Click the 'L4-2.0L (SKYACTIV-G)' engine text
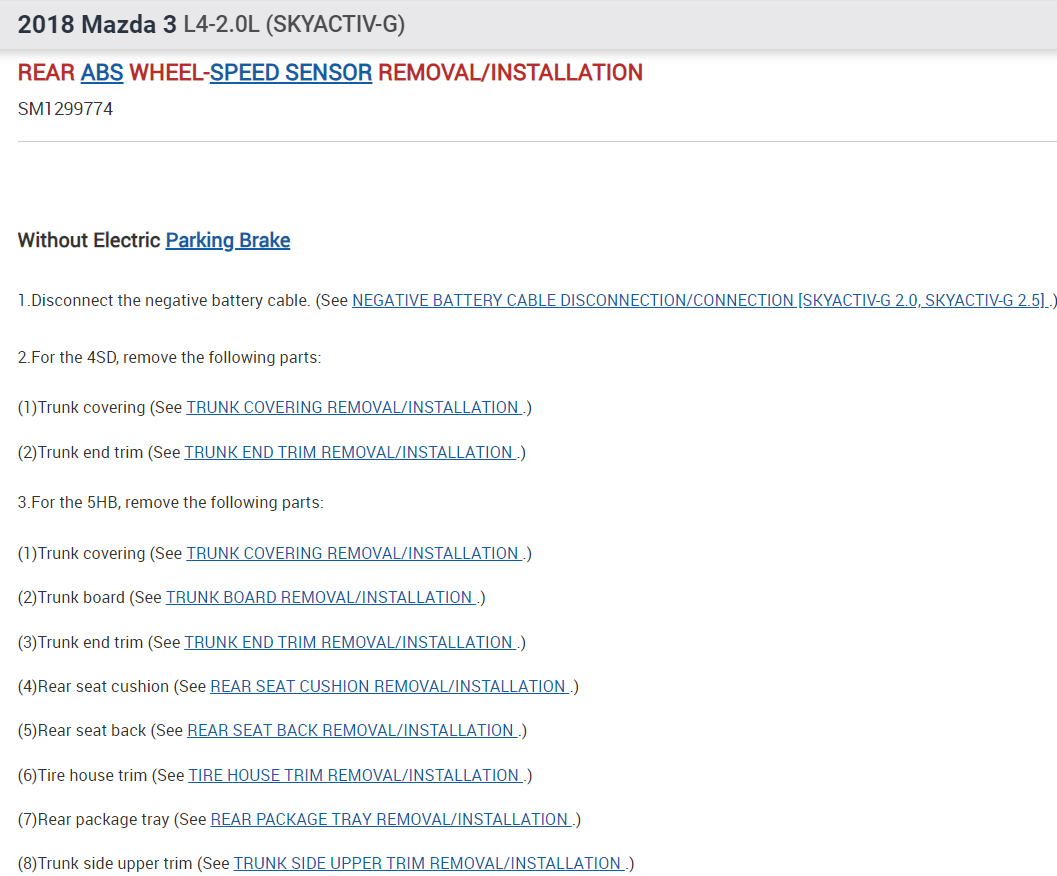The height and width of the screenshot is (876, 1057). pos(295,24)
